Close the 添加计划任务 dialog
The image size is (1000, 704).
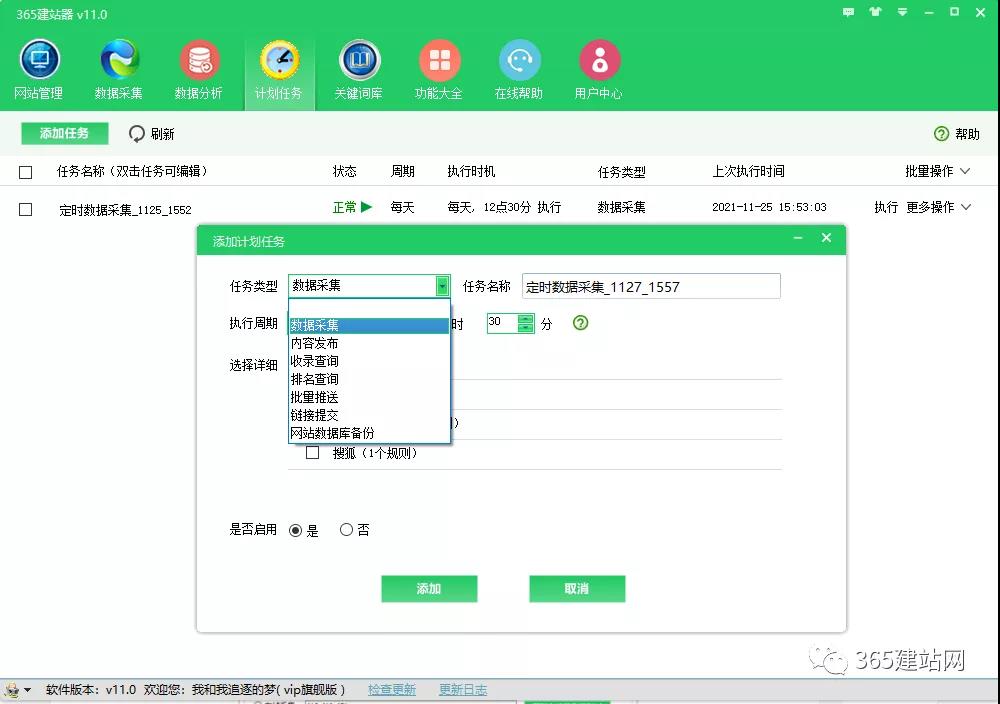click(827, 238)
